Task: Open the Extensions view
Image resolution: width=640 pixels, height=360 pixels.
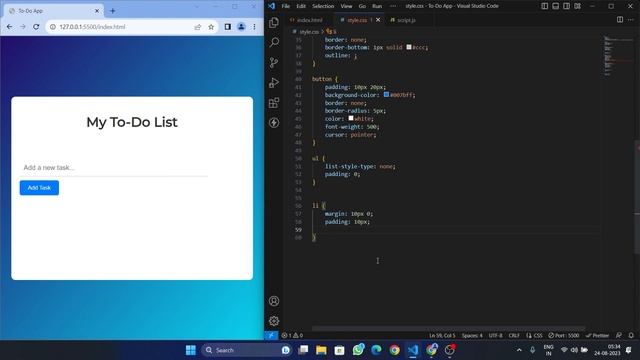Action: (x=274, y=102)
